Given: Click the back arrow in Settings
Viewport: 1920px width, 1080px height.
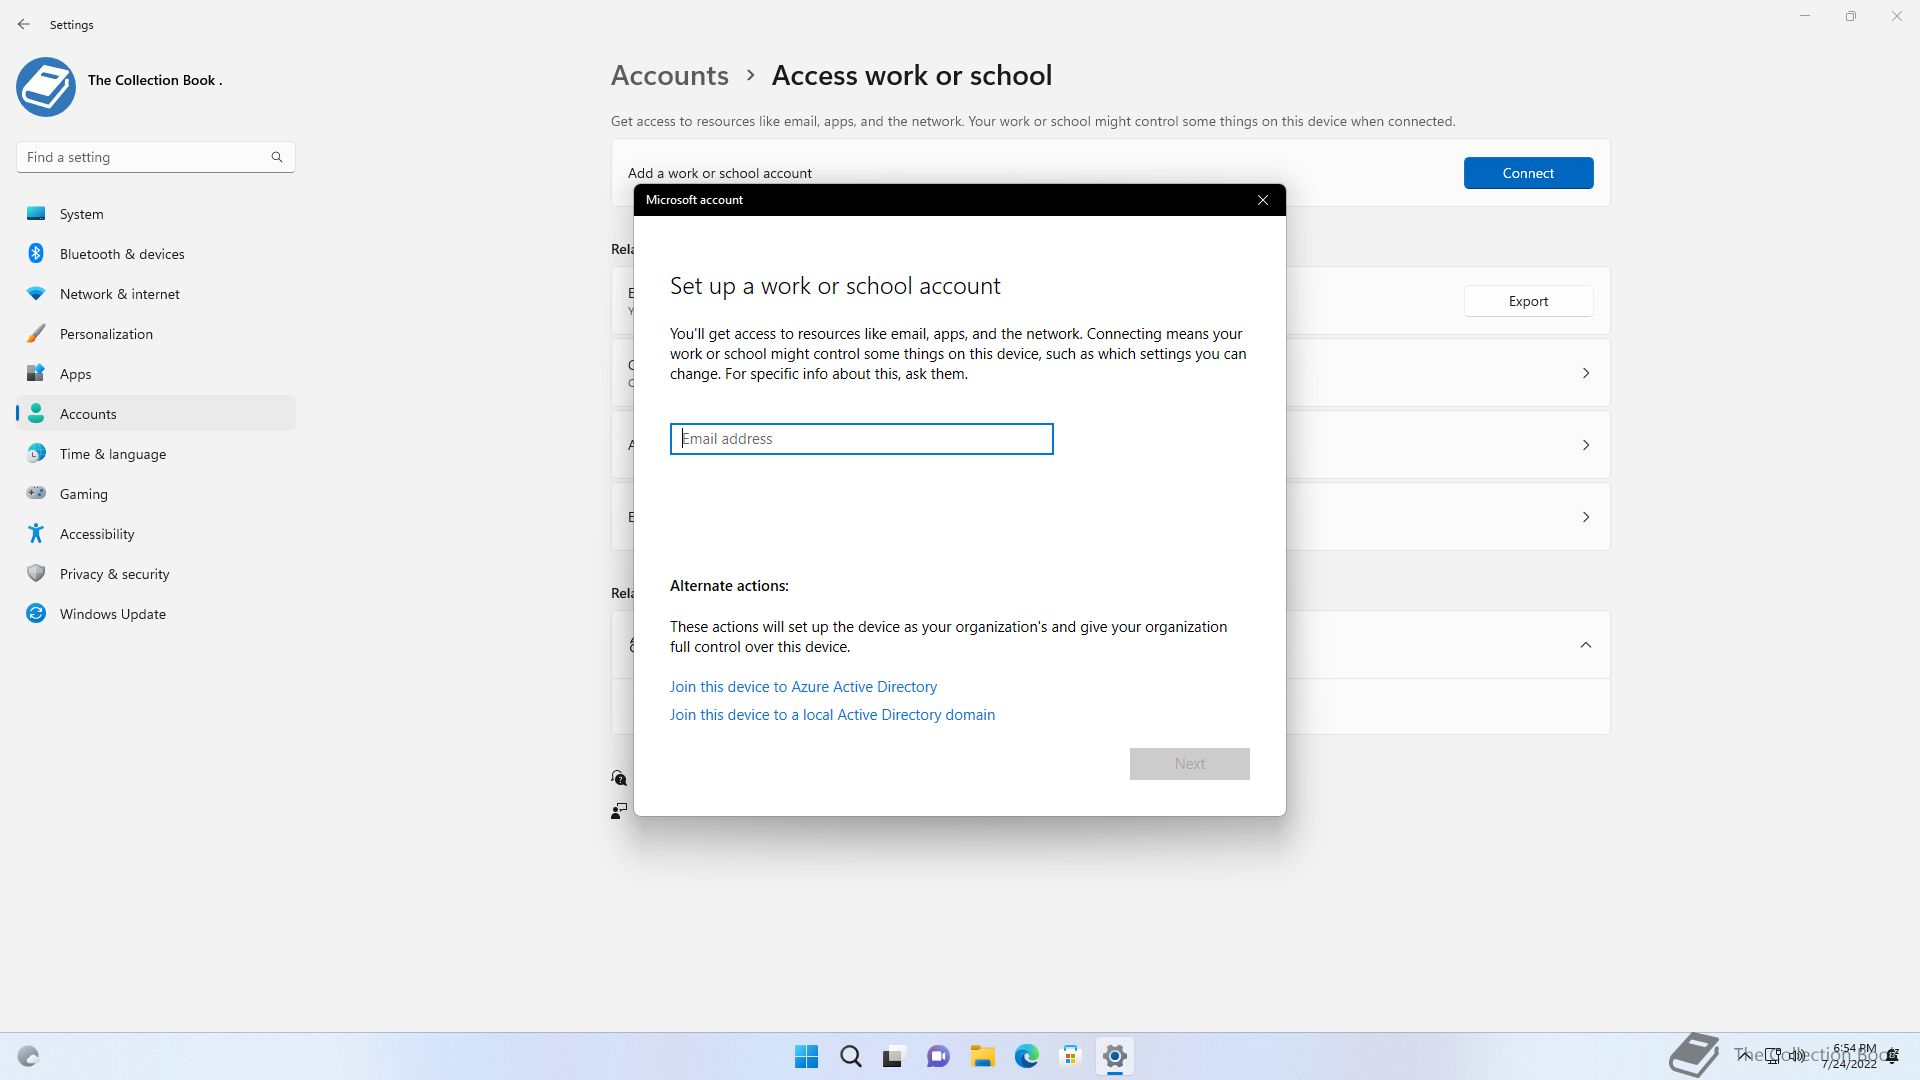Looking at the screenshot, I should (24, 24).
